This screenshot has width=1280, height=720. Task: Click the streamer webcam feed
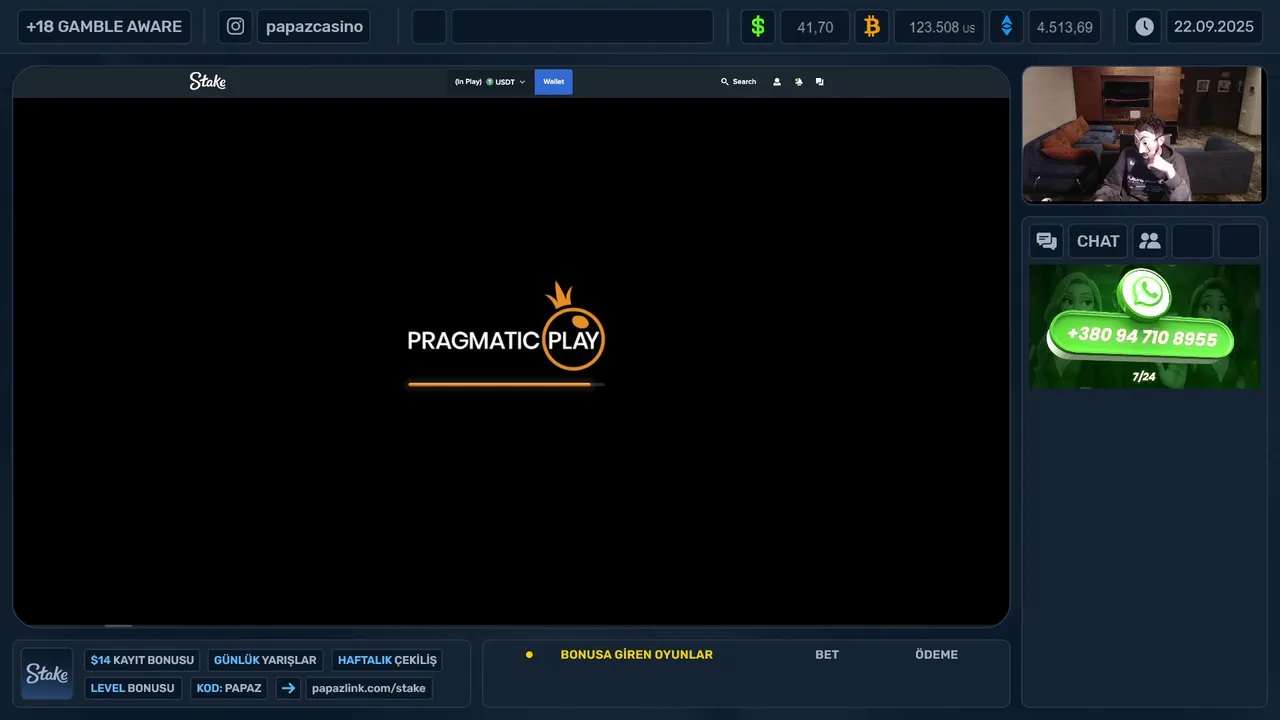(1144, 135)
